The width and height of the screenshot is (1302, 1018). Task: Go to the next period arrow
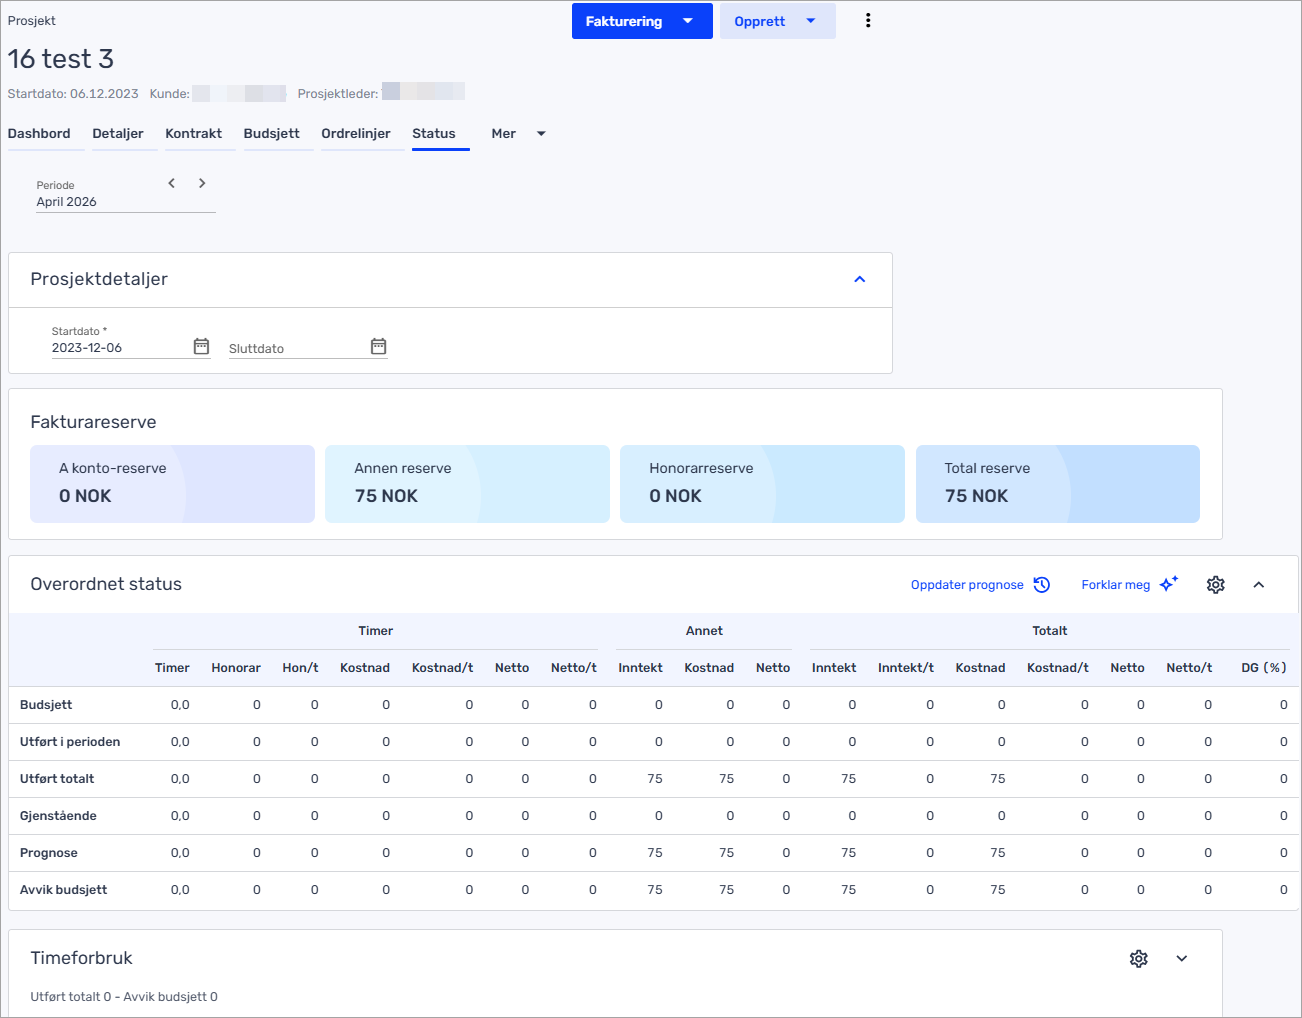202,183
